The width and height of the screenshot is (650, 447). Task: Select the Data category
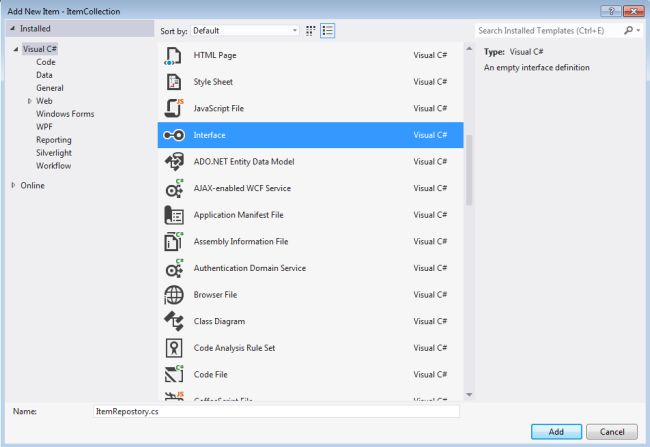click(44, 75)
